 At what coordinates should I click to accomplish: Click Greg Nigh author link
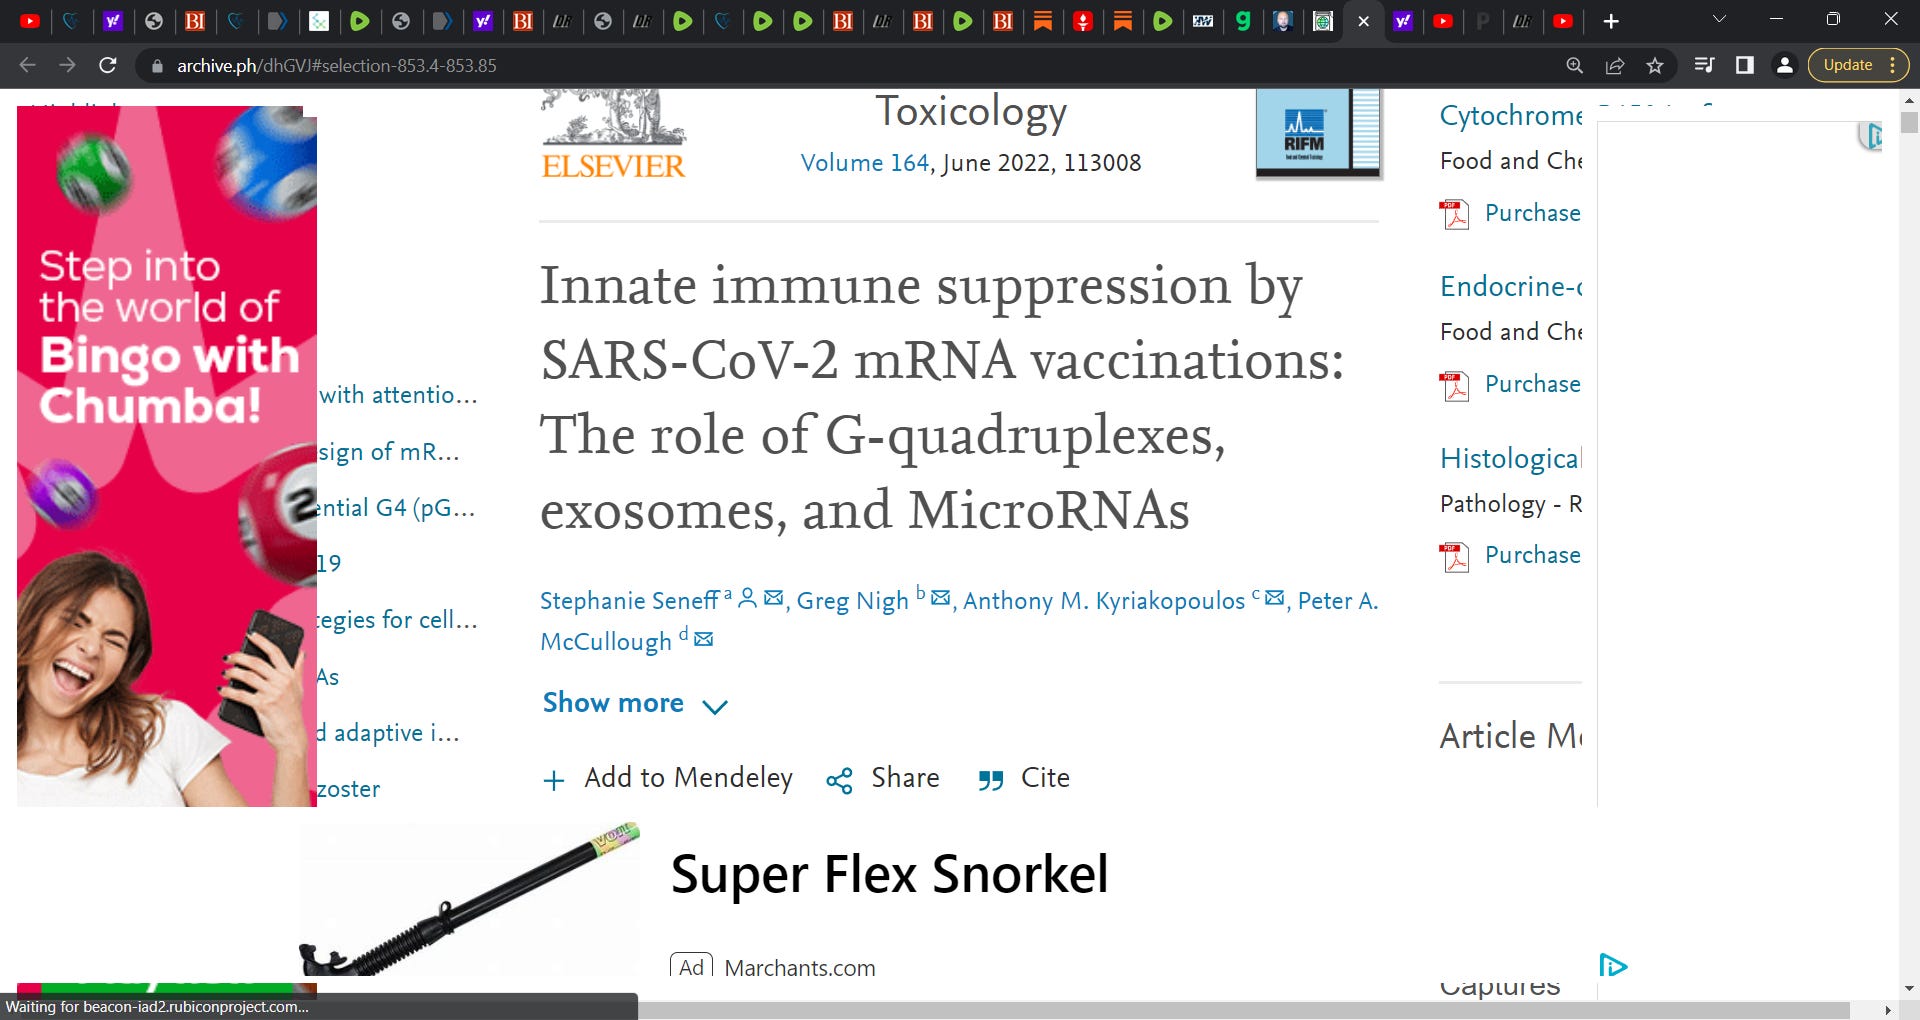pos(852,601)
